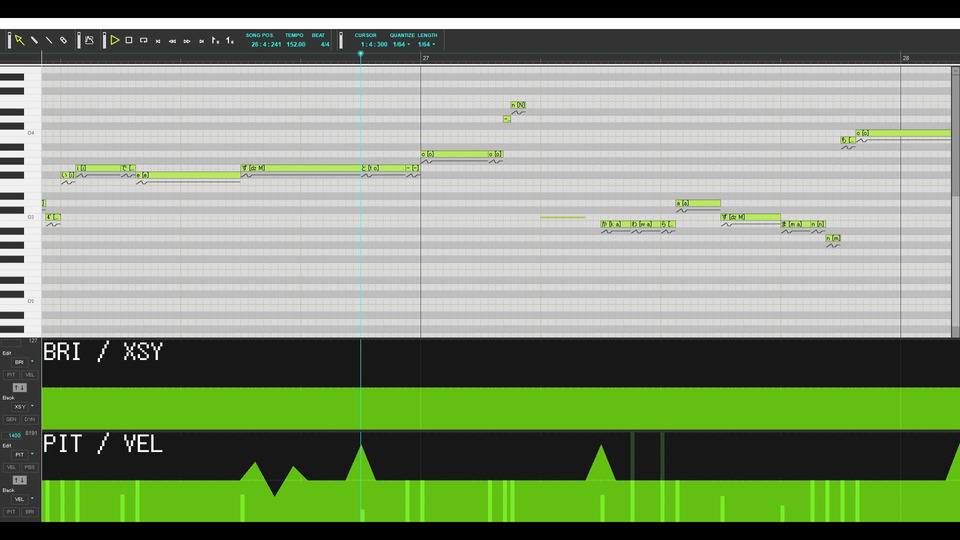This screenshot has height=540, width=960.
Task: Select the long 'e [e]' note
Action: pyautogui.click(x=188, y=175)
